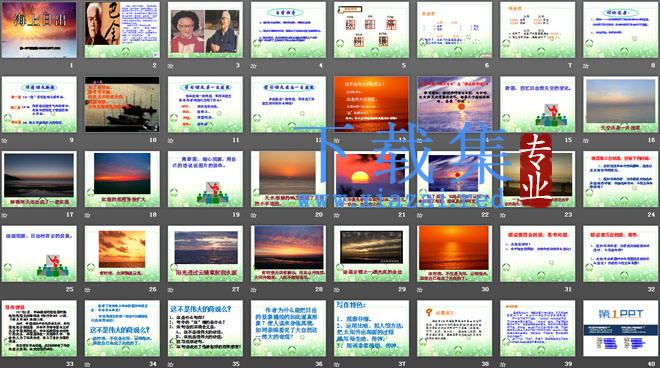This screenshot has width=660, height=368.
Task: Click the animation star icon under slide 39
Action: (x=503, y=364)
